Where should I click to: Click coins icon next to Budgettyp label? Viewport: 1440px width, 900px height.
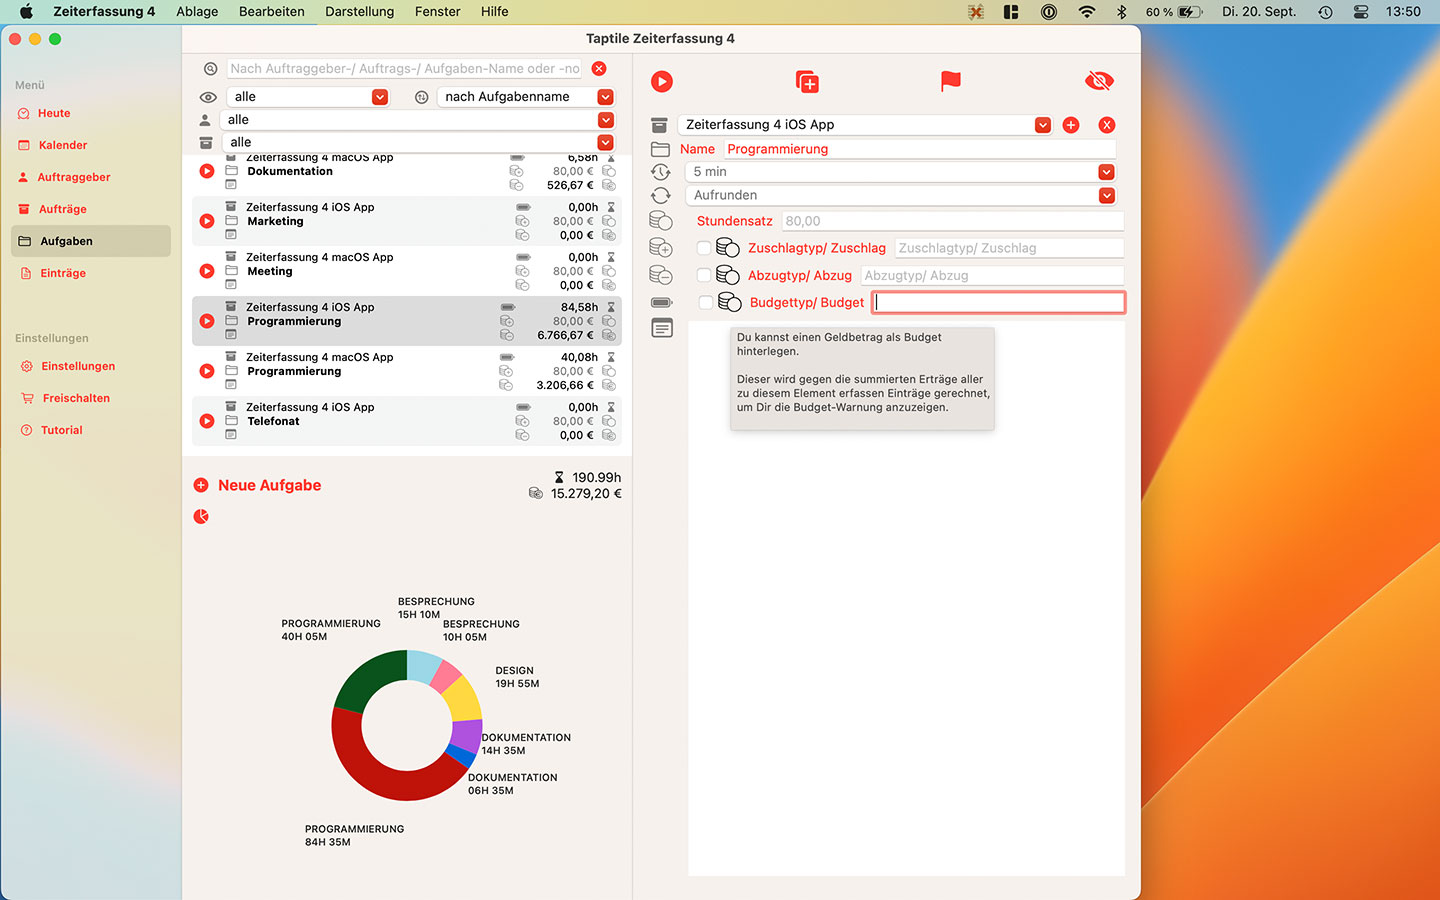coord(730,302)
